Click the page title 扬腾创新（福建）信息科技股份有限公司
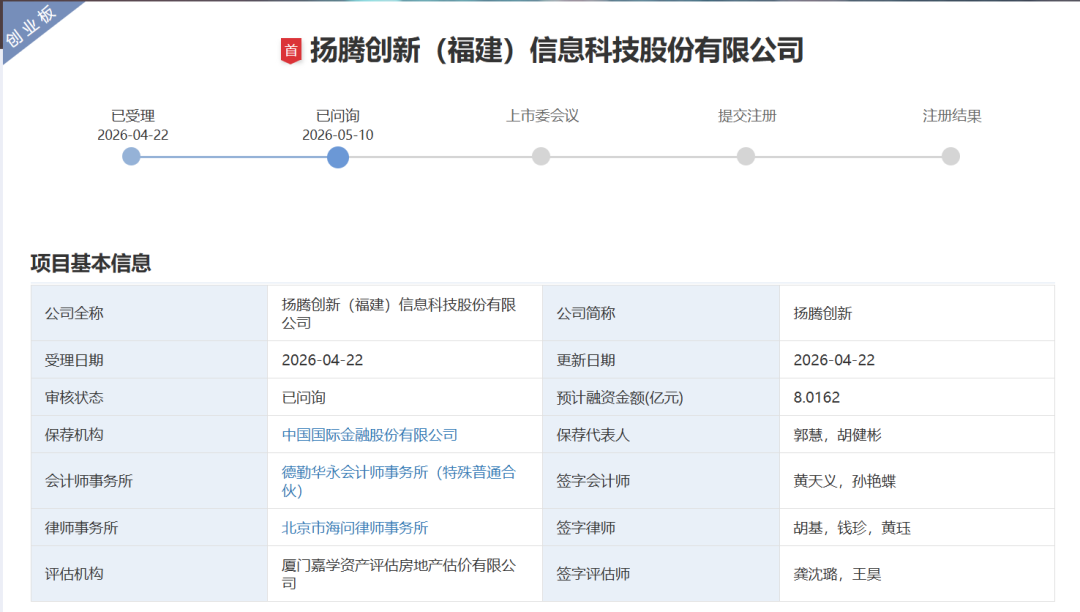Viewport: 1080px width, 612px height. [557, 50]
